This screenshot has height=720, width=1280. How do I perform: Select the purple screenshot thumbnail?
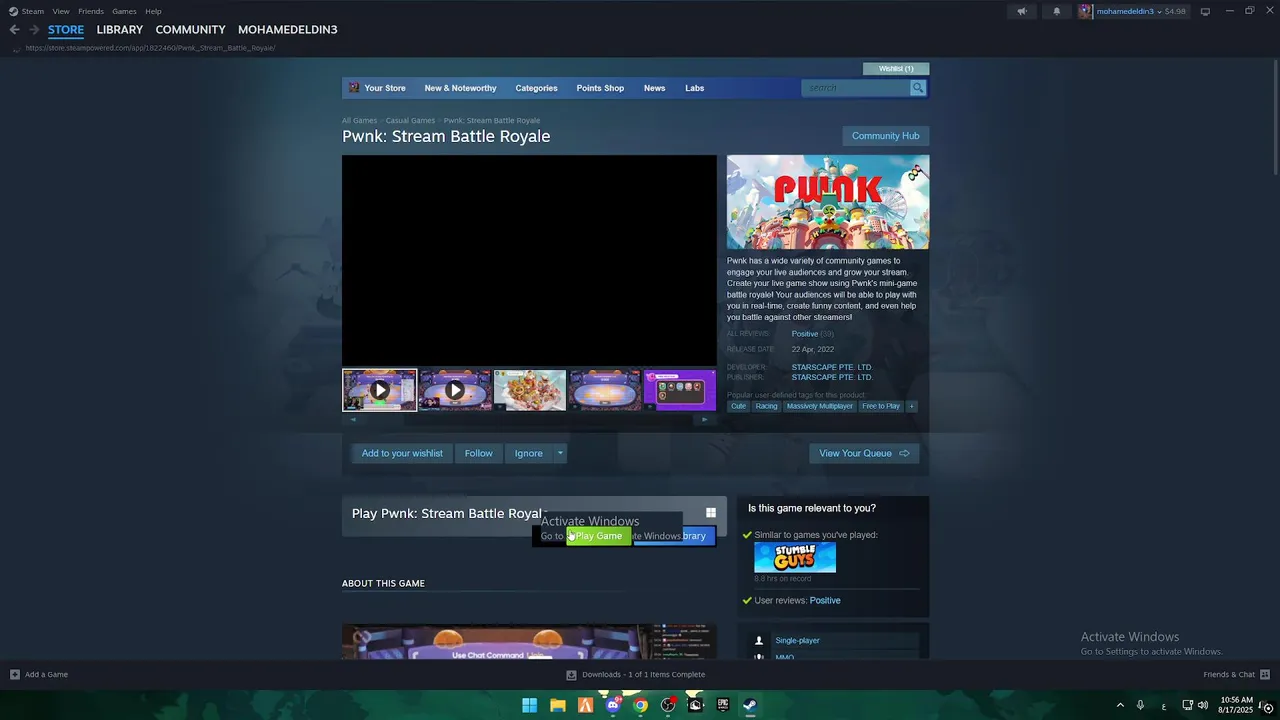click(680, 390)
